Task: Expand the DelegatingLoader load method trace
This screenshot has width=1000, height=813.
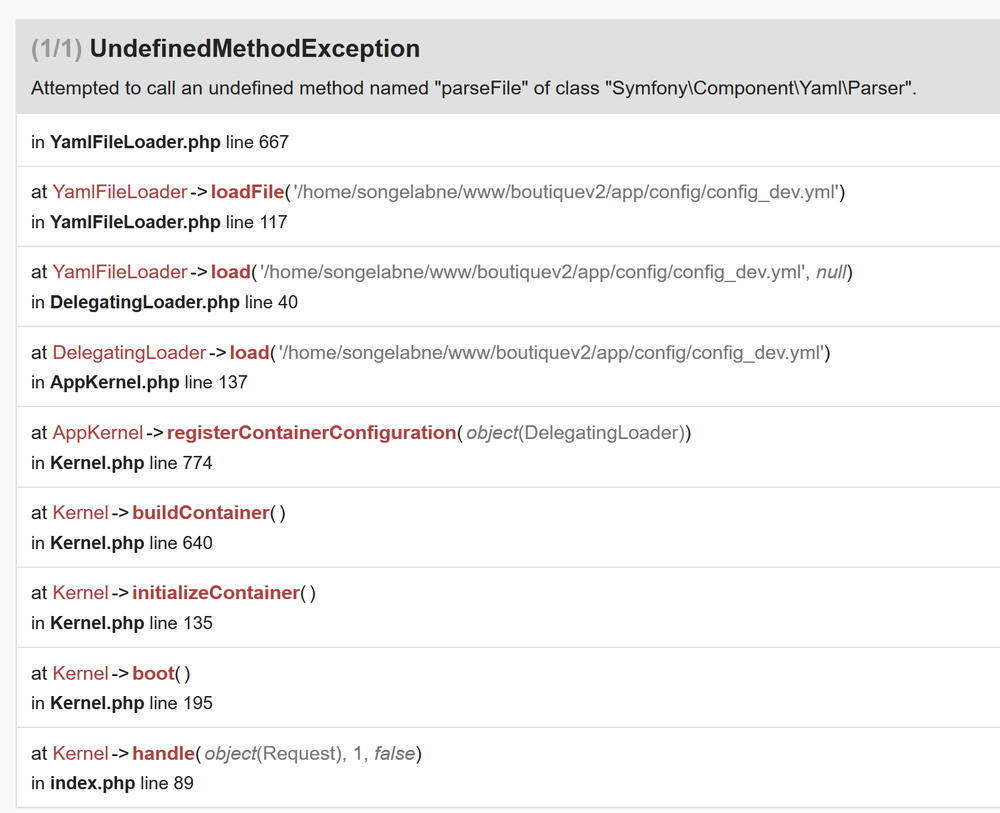Action: coord(249,352)
